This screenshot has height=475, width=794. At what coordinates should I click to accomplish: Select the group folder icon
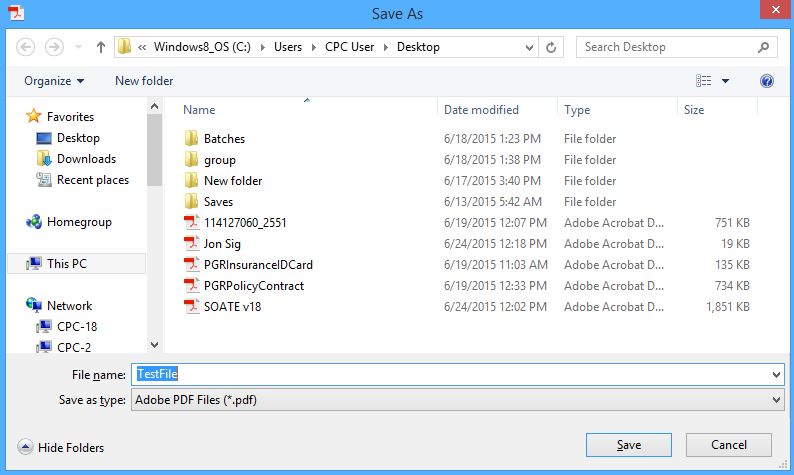[x=191, y=160]
